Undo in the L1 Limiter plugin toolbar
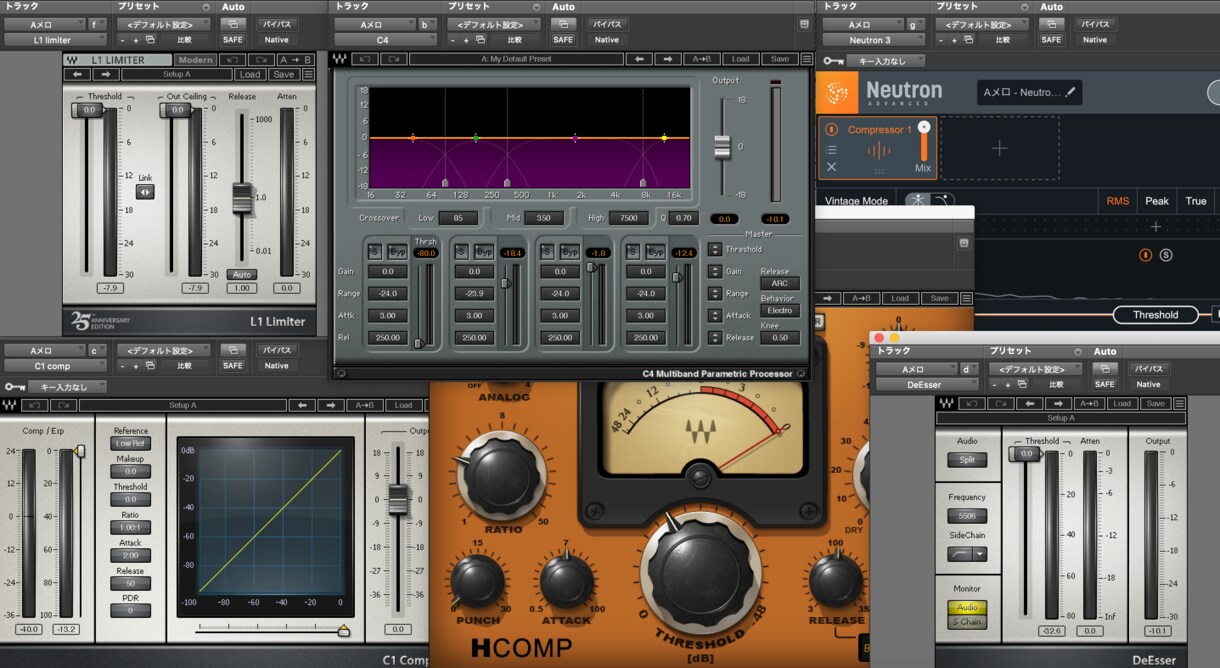 (233, 60)
